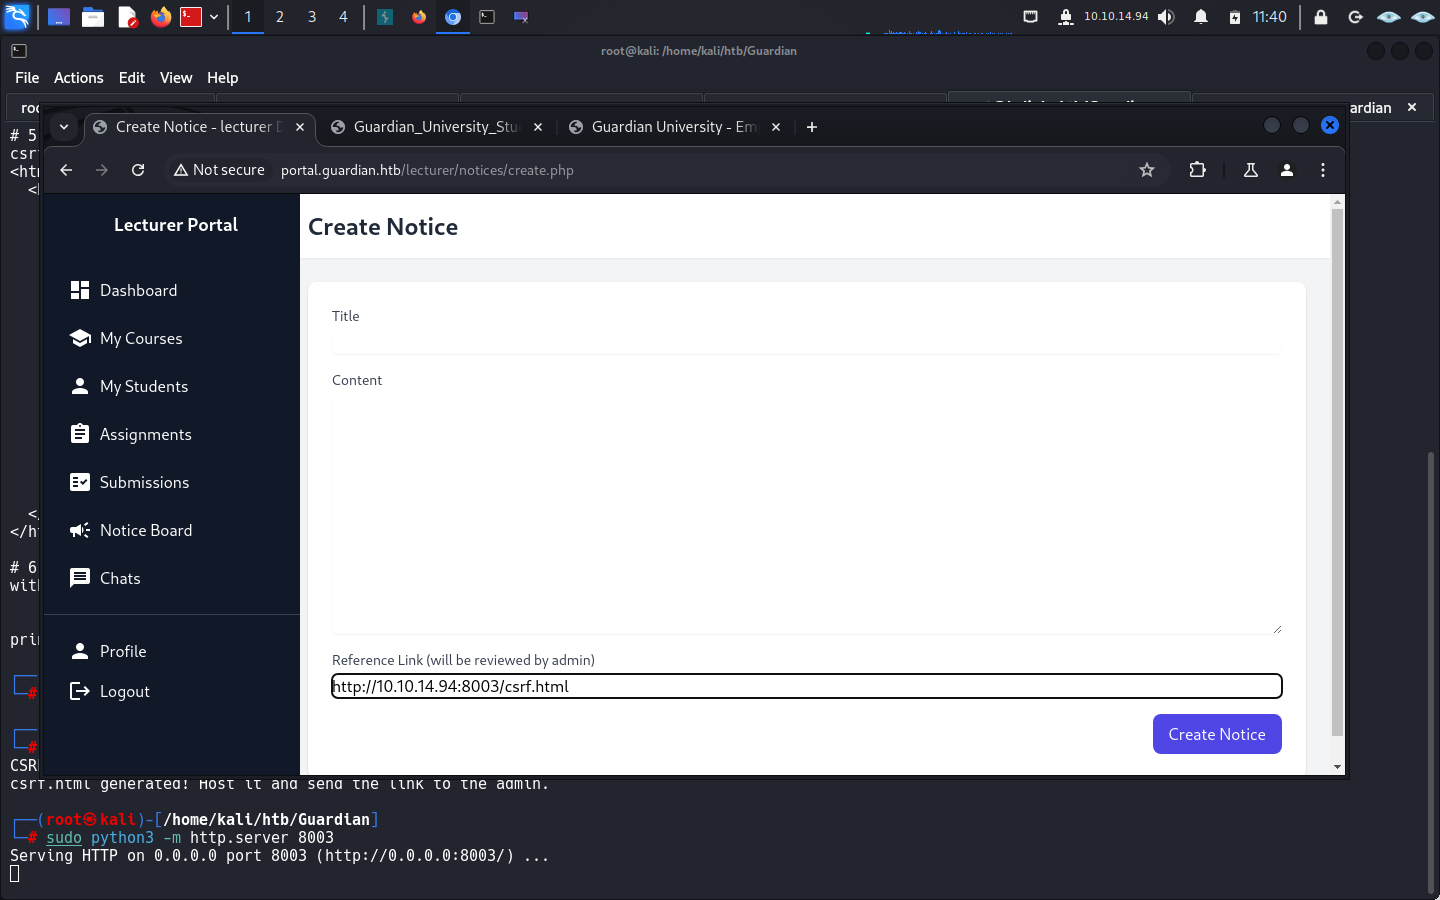Viewport: 1440px width, 900px height.
Task: Open the Assignments page
Action: (x=130, y=434)
